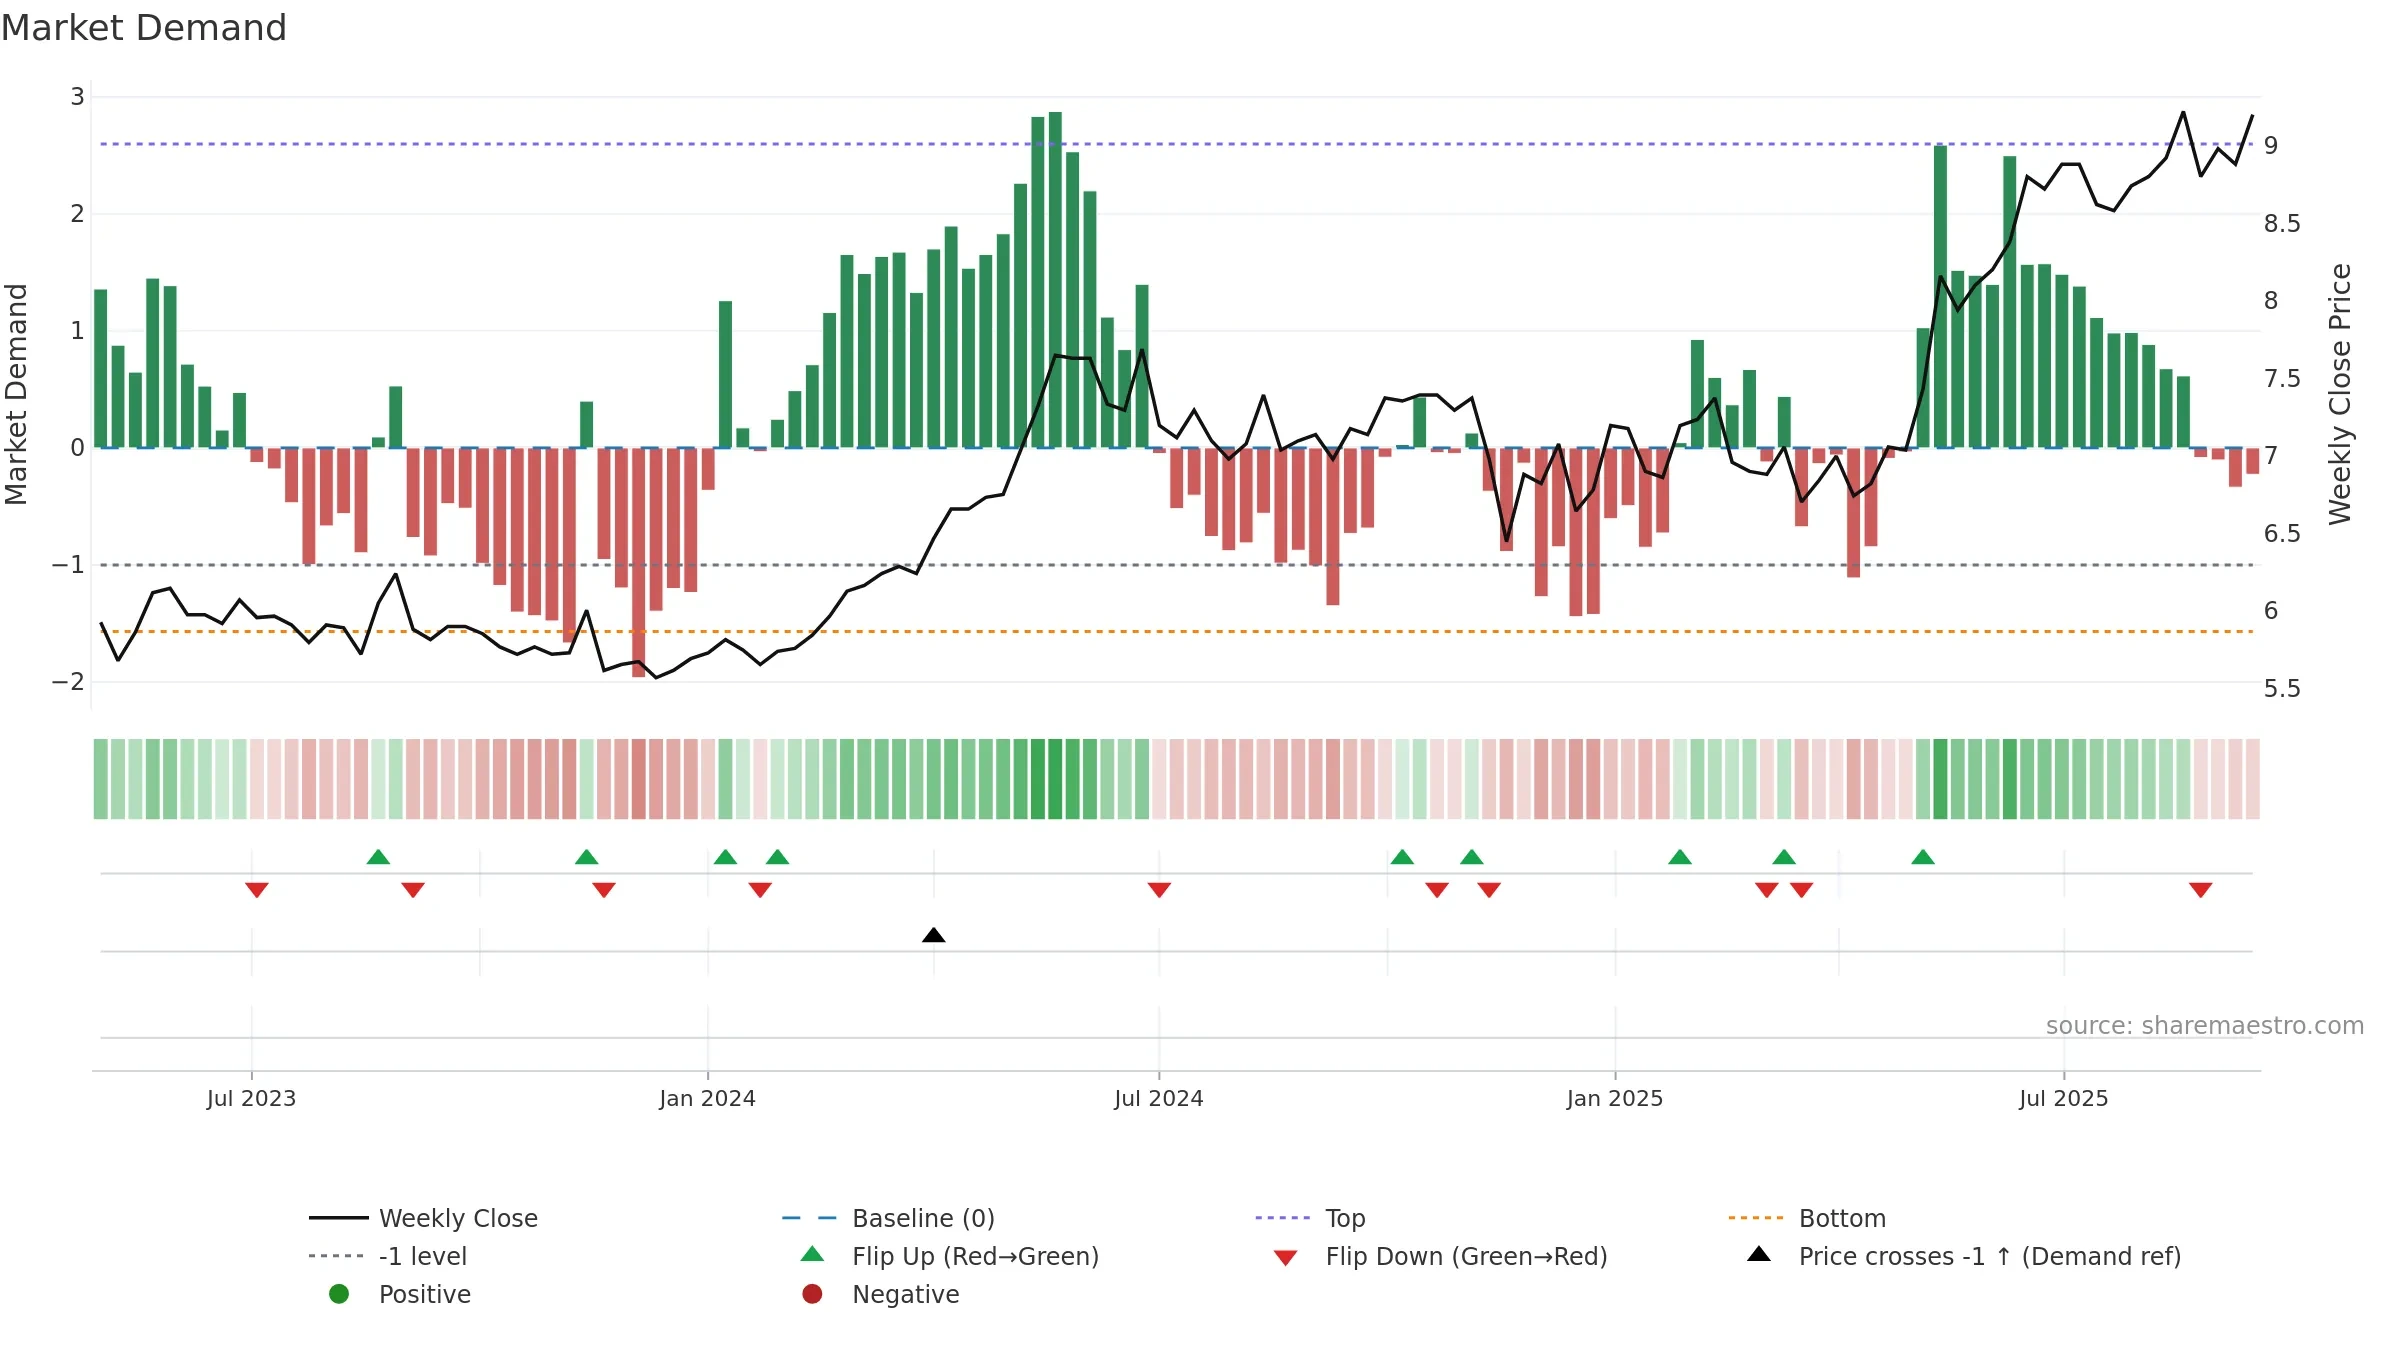Click the 9 tick on price axis
This screenshot has width=2400, height=1350.
[x=2272, y=146]
